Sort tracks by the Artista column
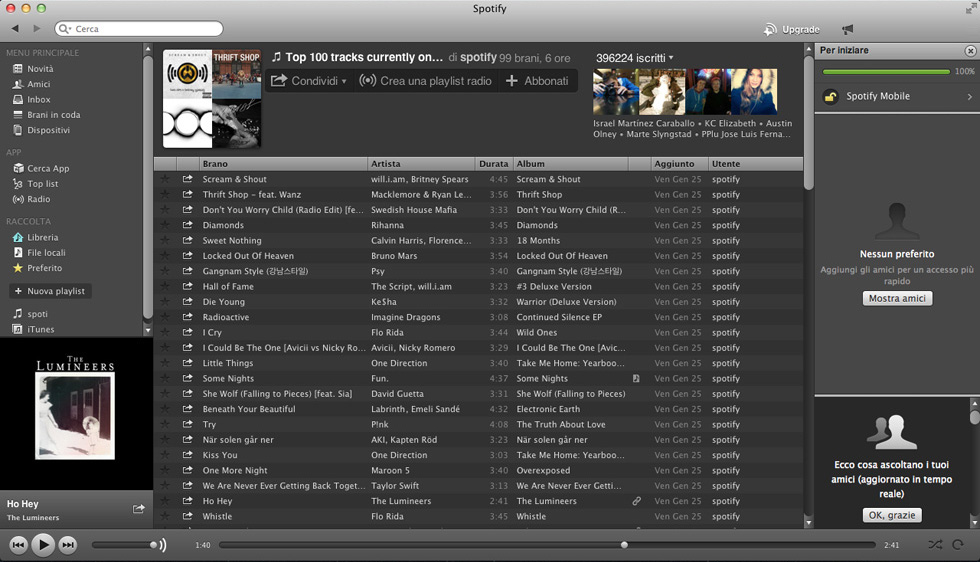 coord(420,164)
